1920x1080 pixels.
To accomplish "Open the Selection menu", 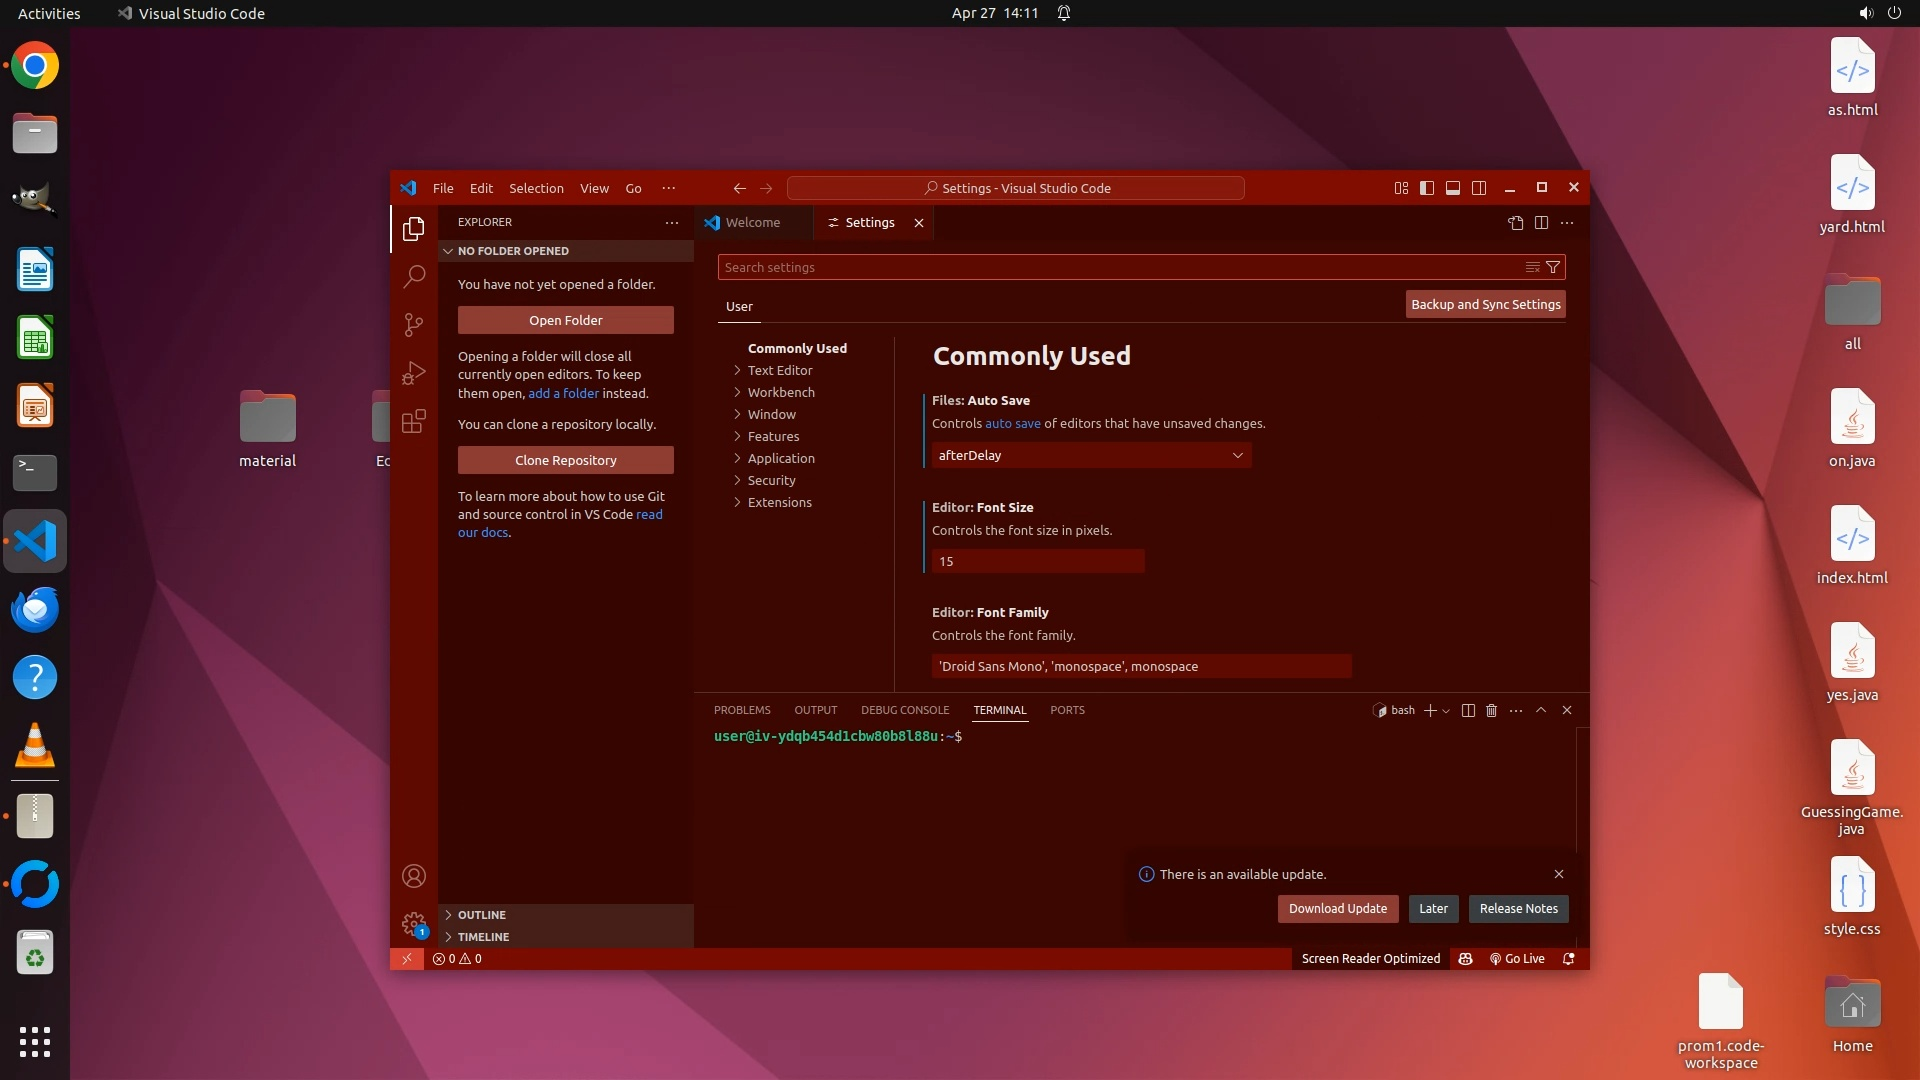I will point(536,188).
